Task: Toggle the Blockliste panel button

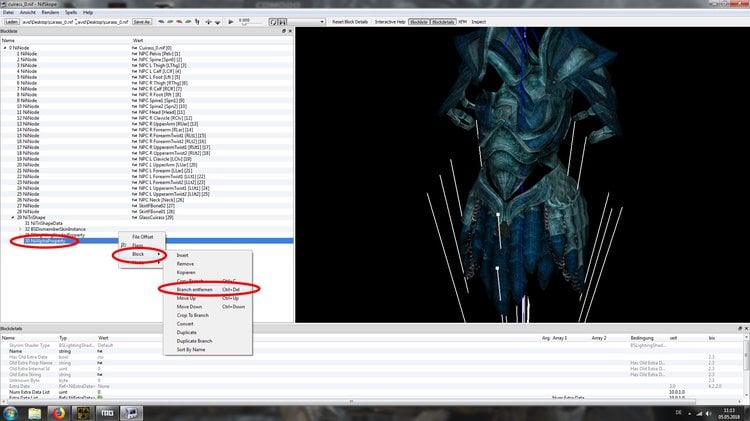Action: 419,22
